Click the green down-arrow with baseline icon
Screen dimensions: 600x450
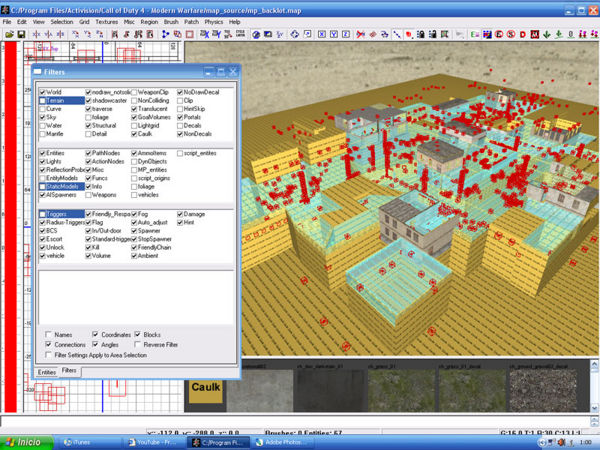[559, 34]
